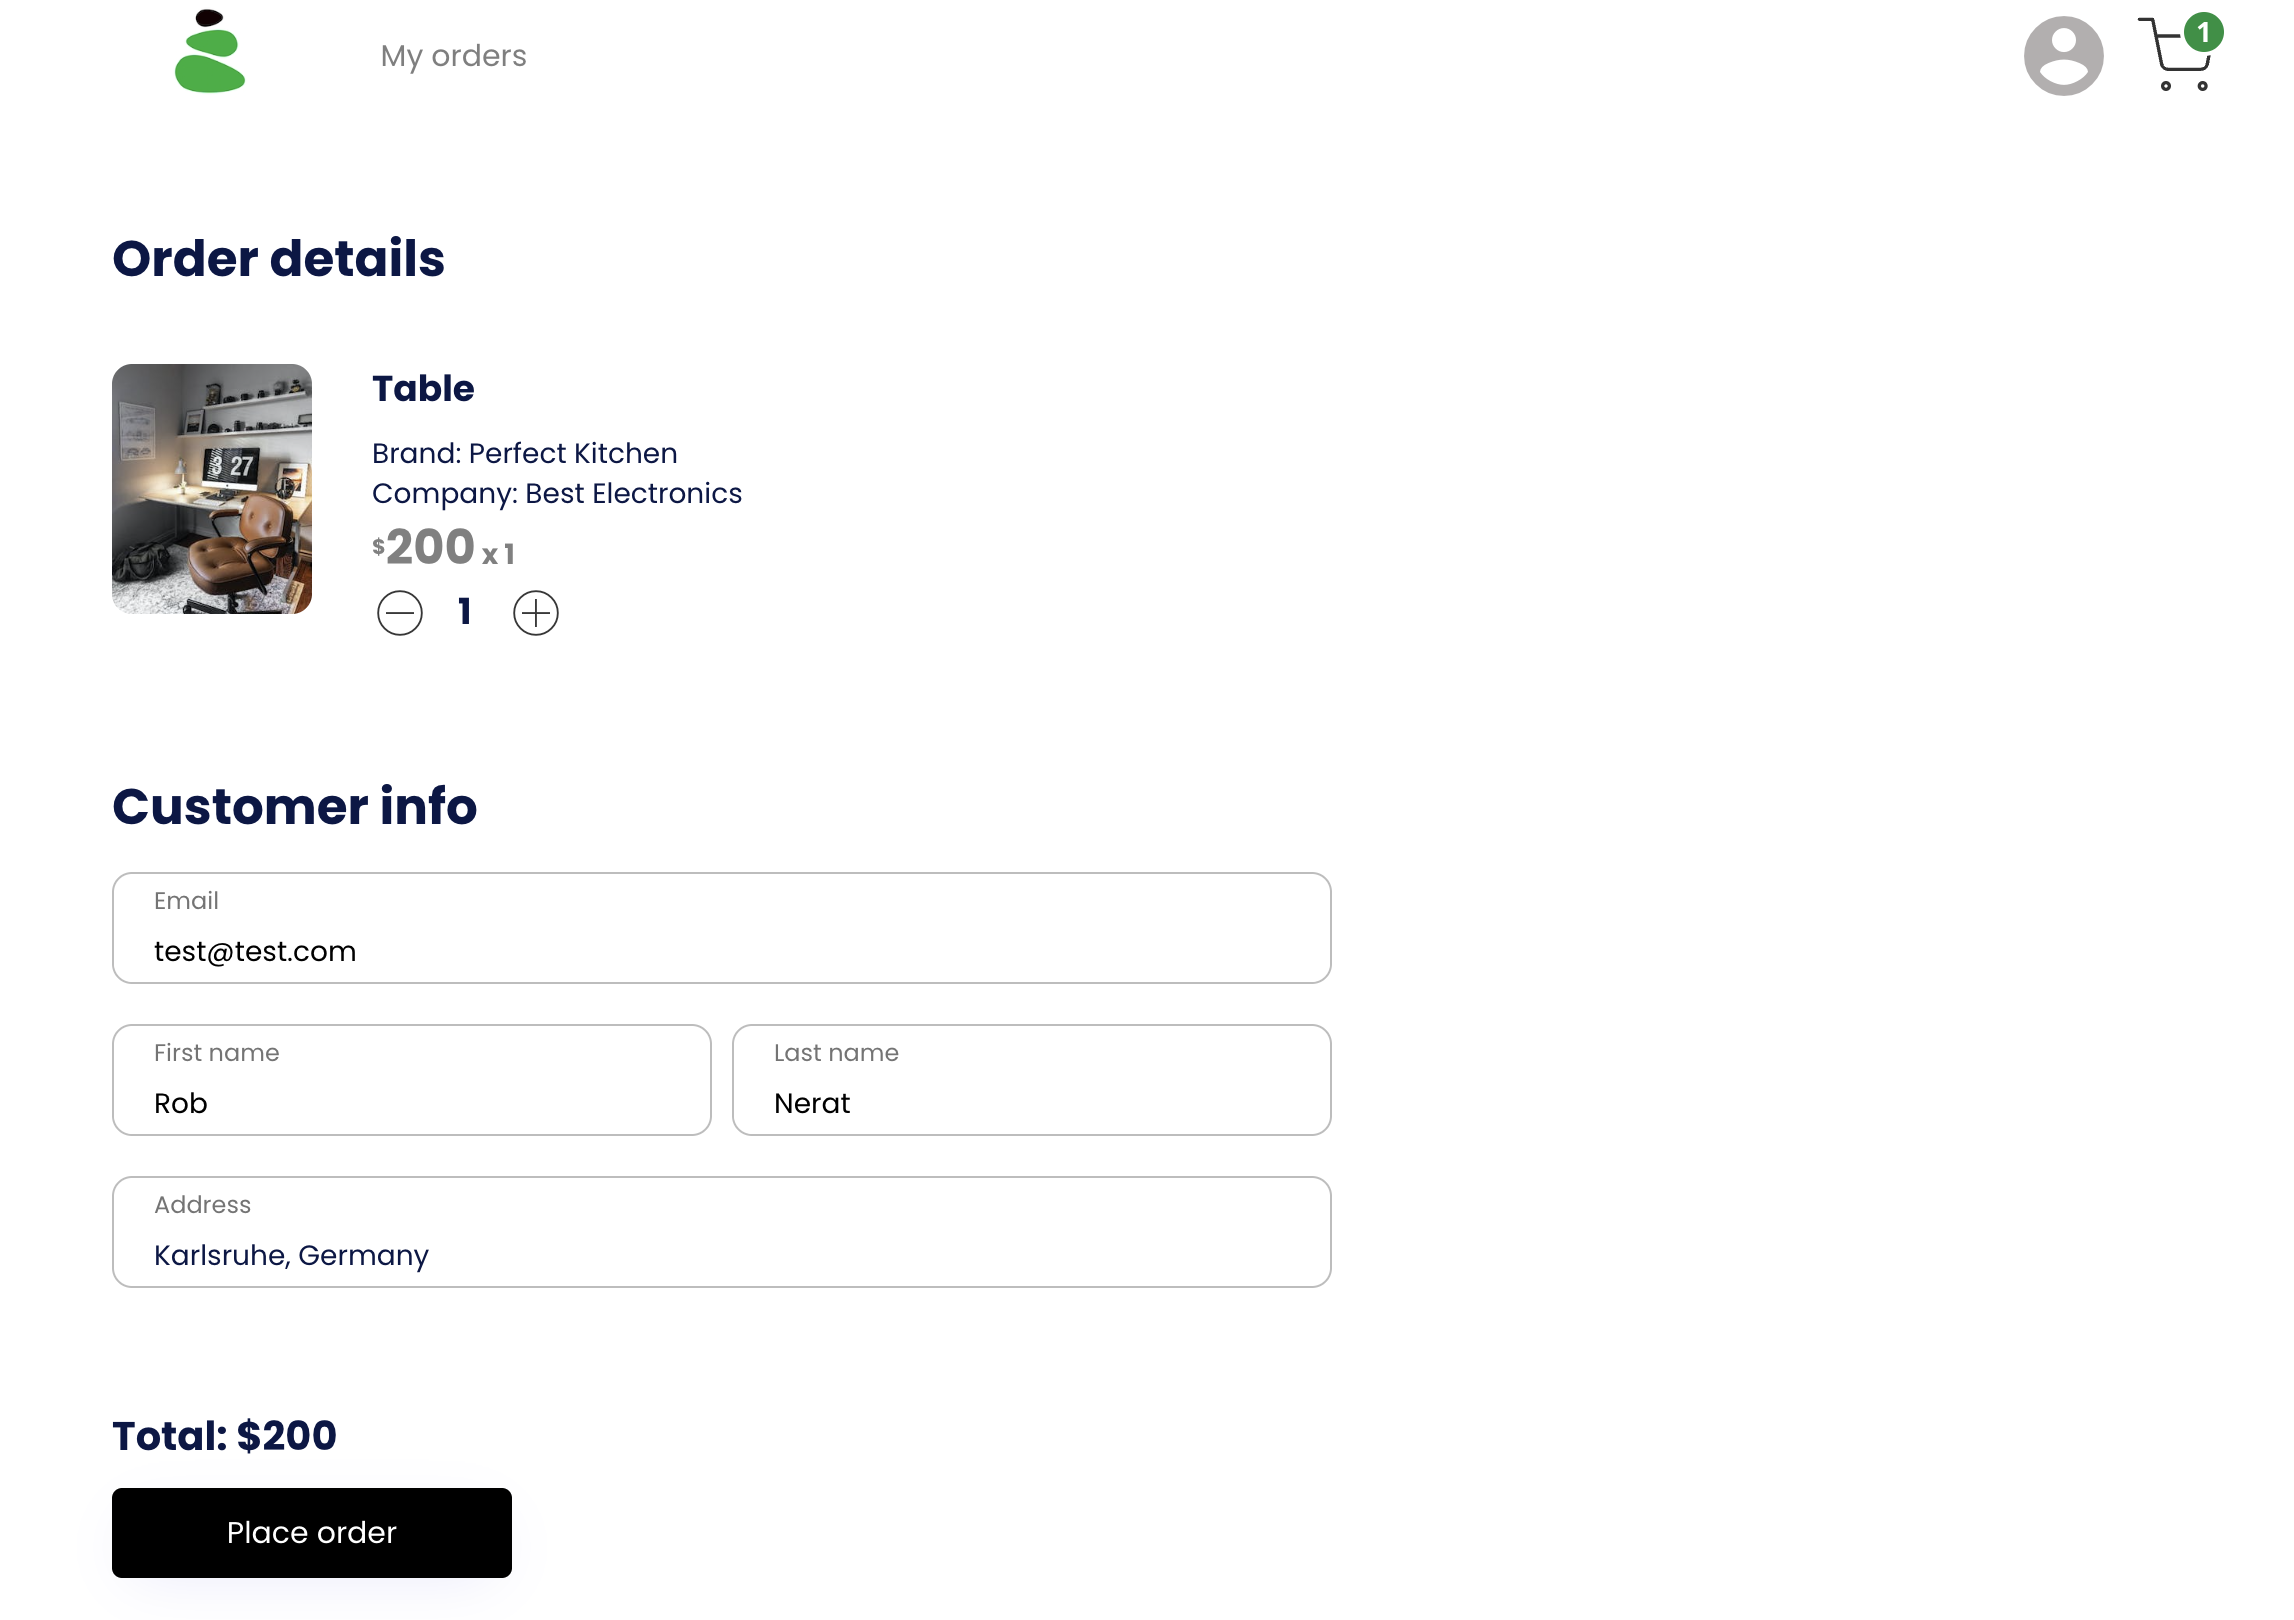Click the Customer info heading

point(294,806)
